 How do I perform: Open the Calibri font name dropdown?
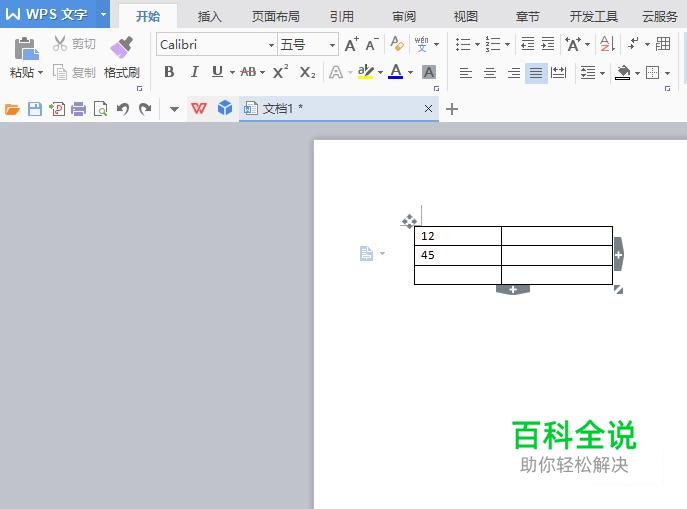tap(271, 45)
